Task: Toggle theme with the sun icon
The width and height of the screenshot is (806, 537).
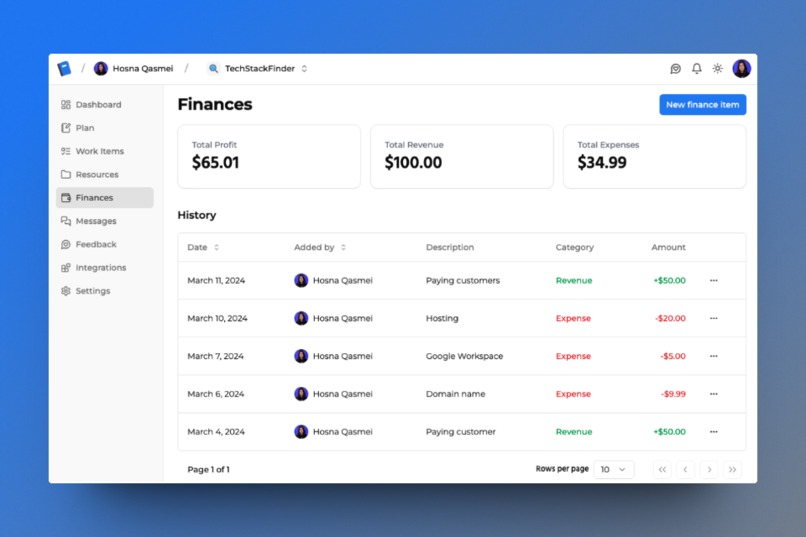Action: [718, 68]
